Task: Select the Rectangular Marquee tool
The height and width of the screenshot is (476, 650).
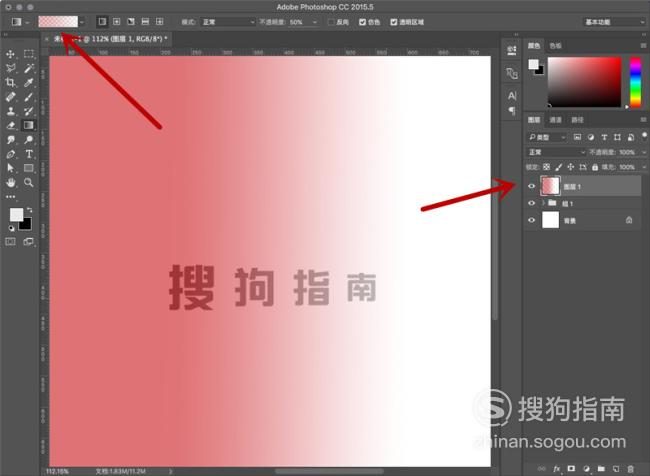Action: [x=29, y=54]
